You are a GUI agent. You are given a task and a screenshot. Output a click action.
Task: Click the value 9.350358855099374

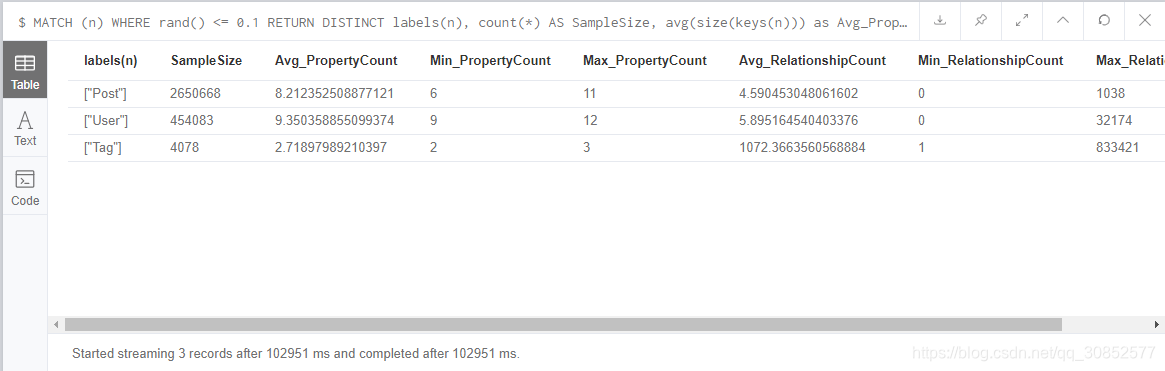coord(334,120)
